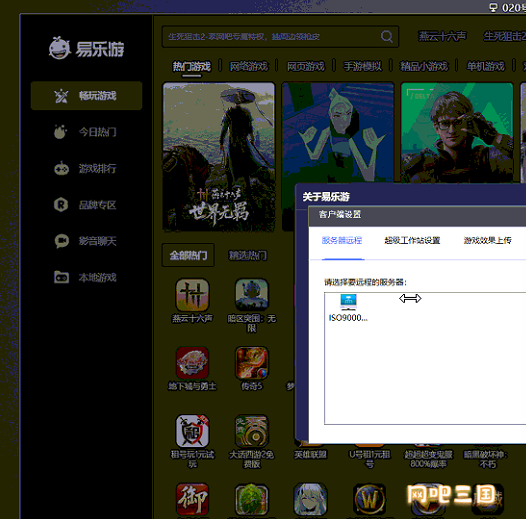Click into the game search box
The width and height of the screenshot is (526, 519).
click(x=280, y=36)
